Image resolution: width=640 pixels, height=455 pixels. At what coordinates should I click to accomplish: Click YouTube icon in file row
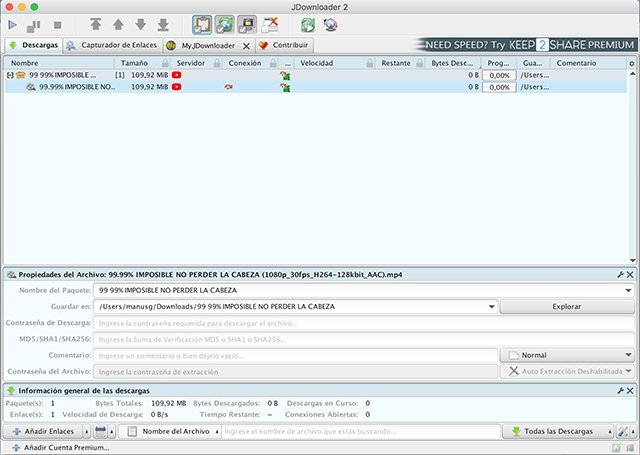tap(176, 87)
